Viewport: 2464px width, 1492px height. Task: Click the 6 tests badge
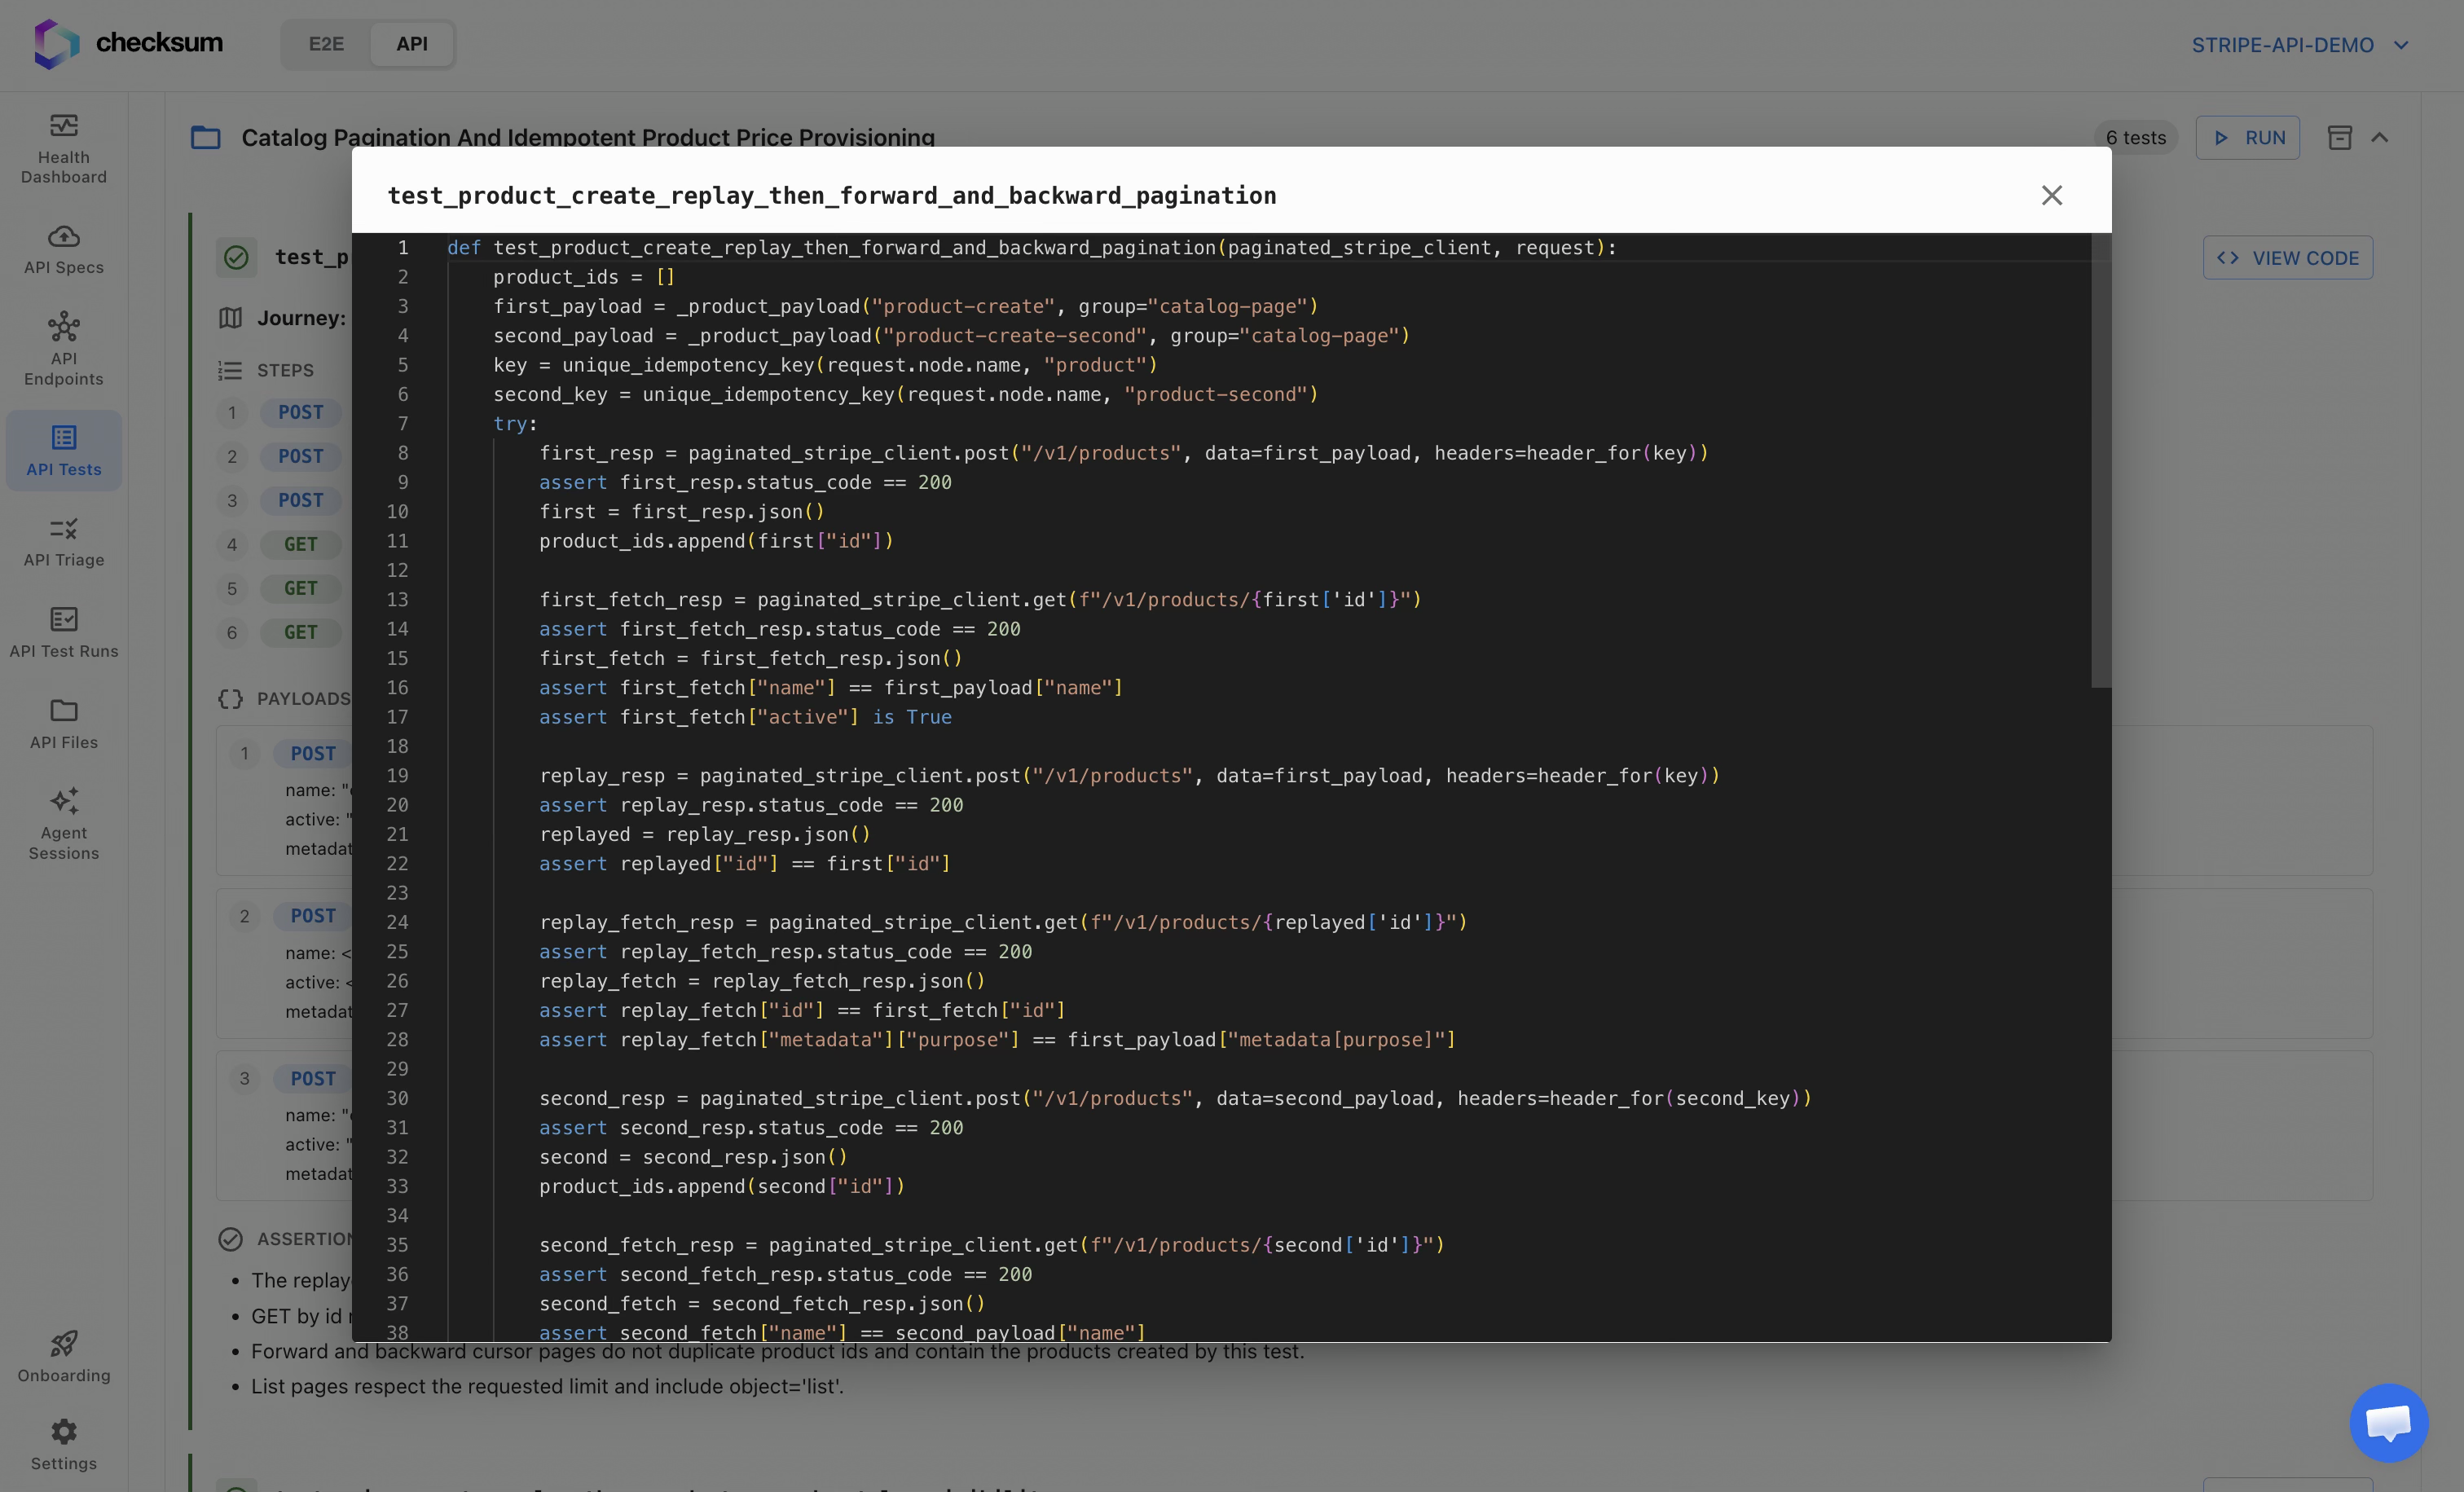point(2135,138)
